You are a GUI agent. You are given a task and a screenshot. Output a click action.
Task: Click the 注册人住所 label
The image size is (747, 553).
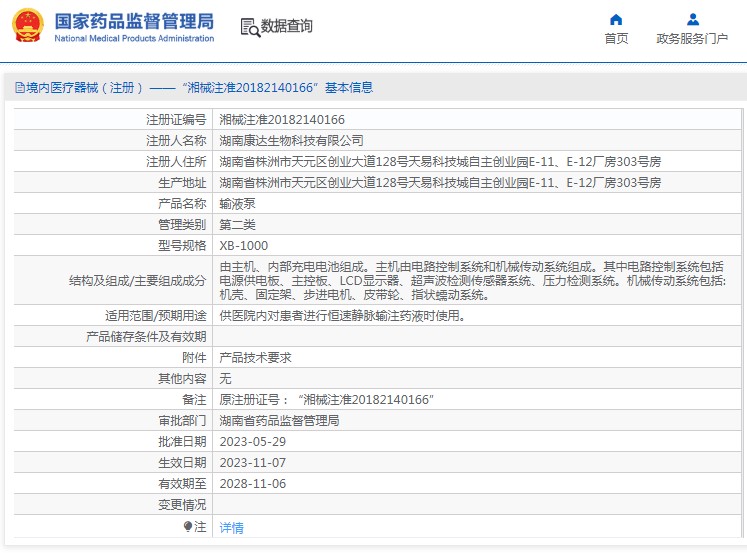(176, 161)
